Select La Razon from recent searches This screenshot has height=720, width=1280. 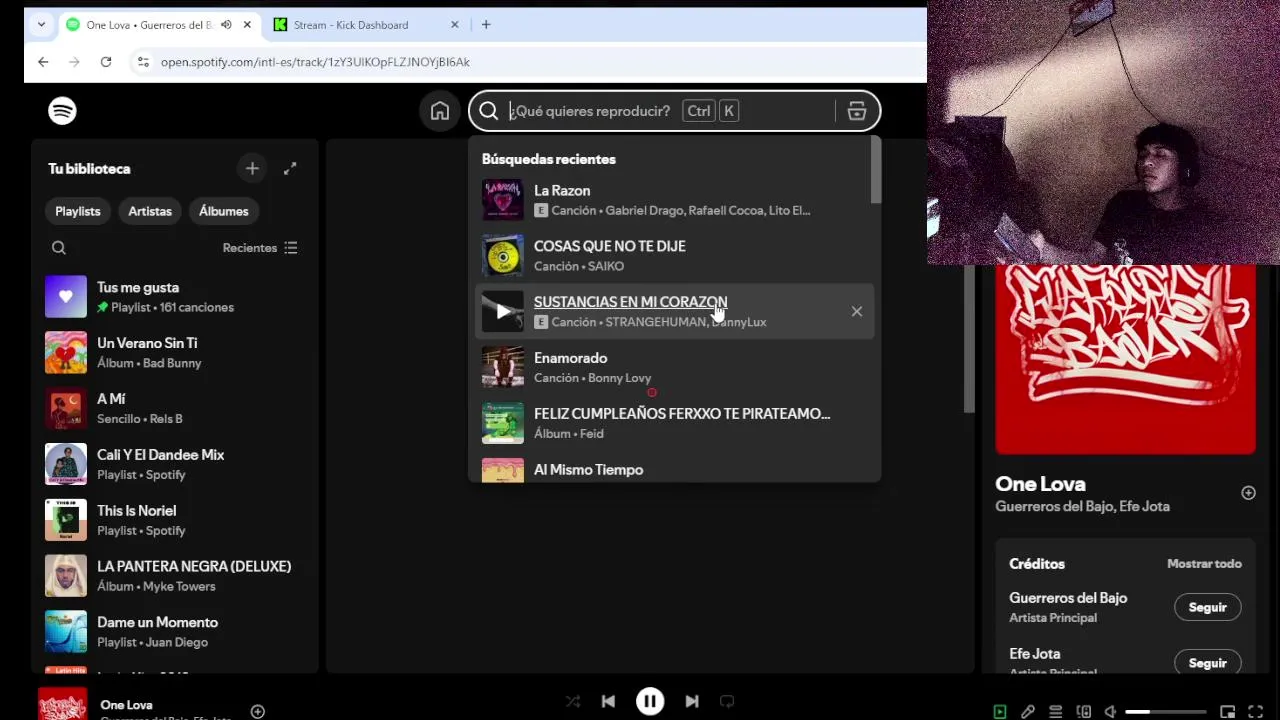(x=674, y=200)
